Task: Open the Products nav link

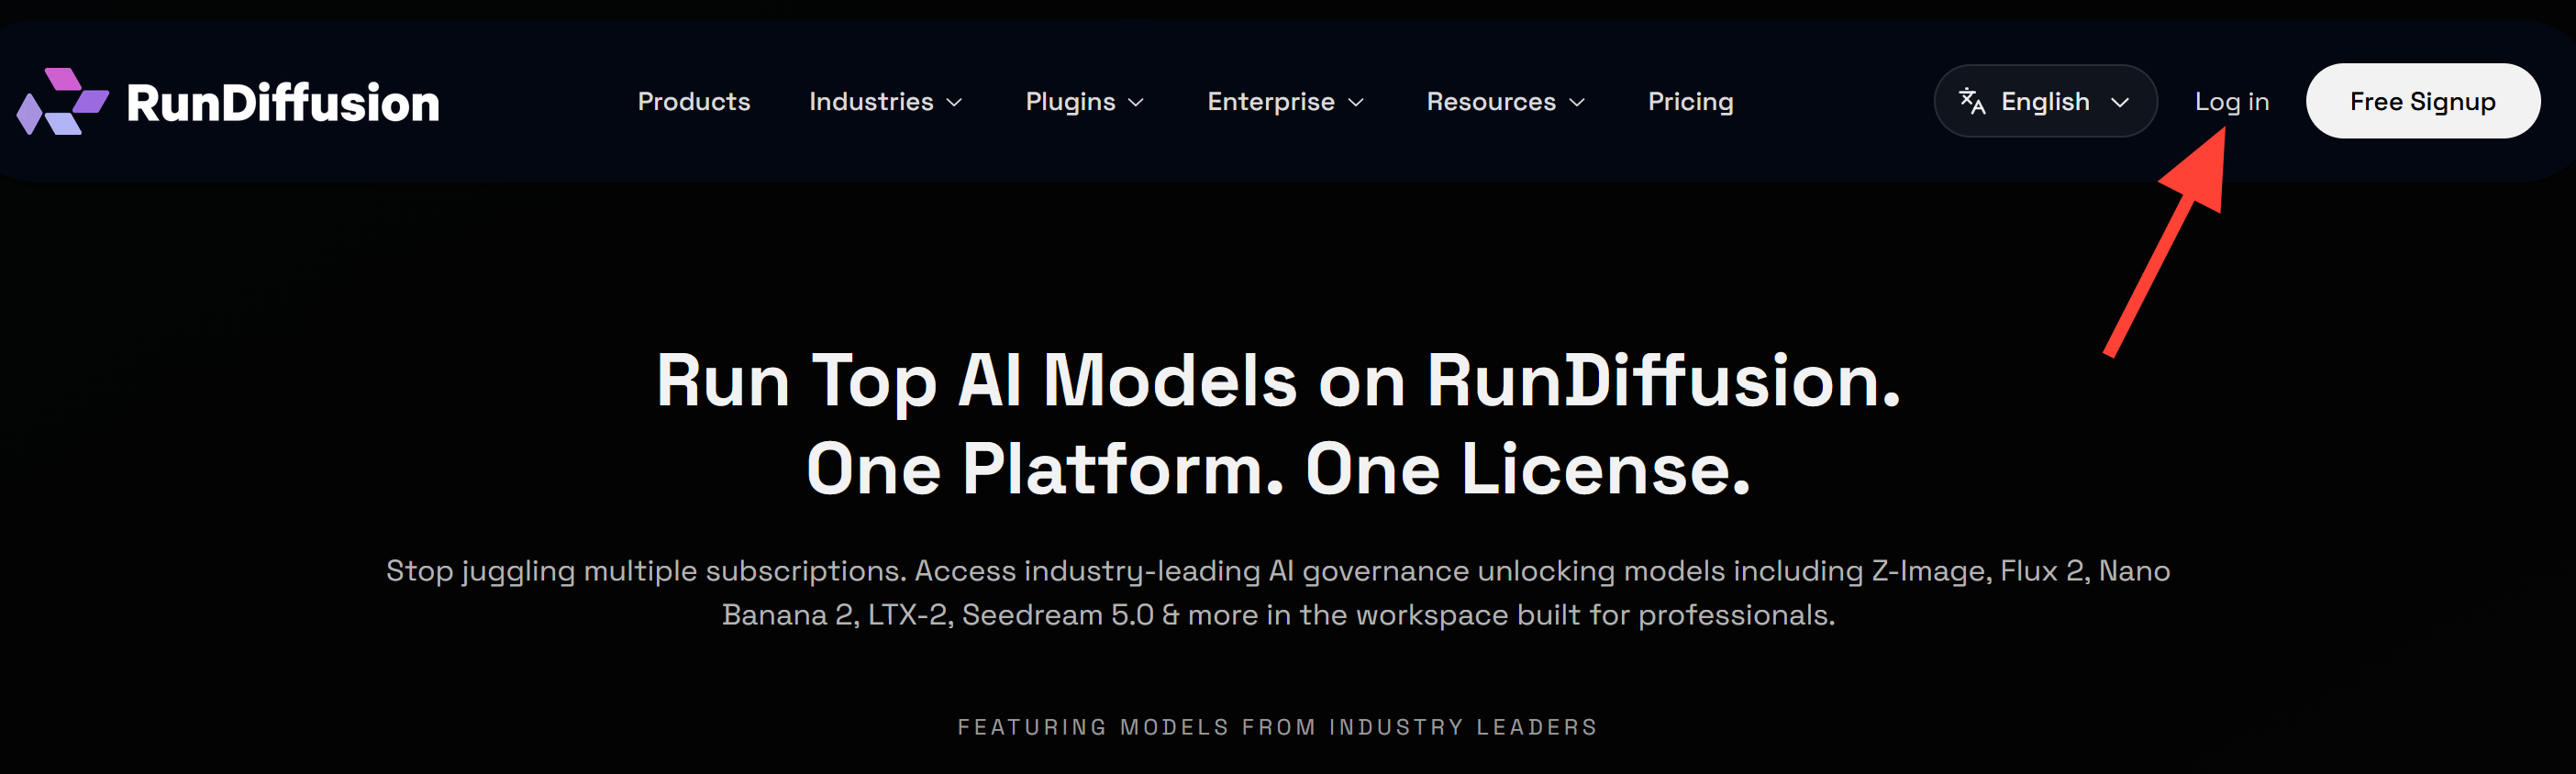Action: (694, 101)
